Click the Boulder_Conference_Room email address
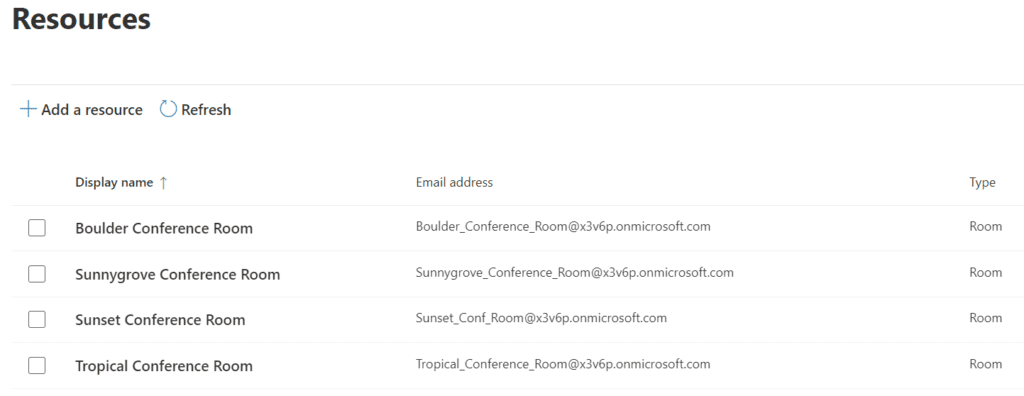Screen dimensions: 1024x396 [563, 227]
